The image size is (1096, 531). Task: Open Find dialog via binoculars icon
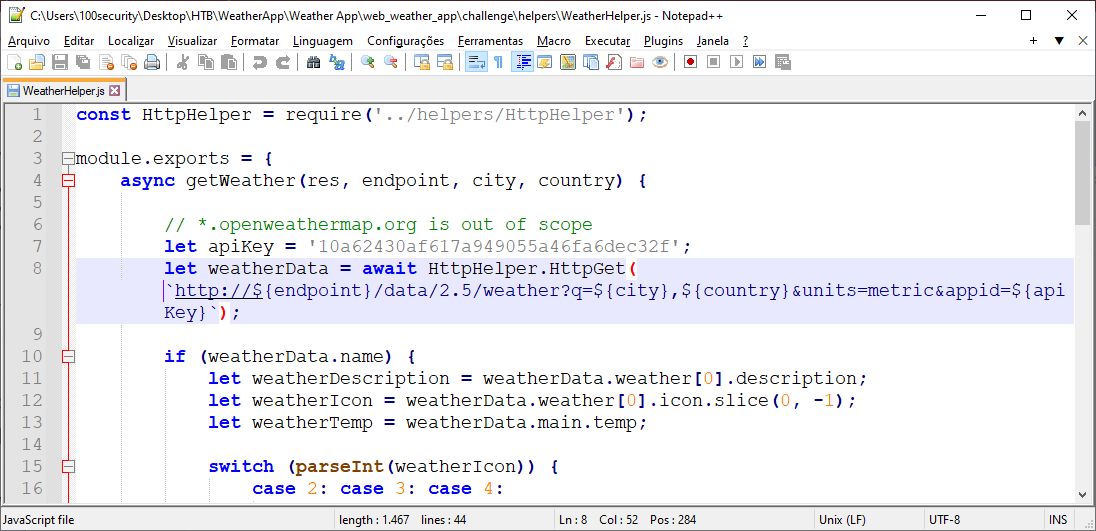click(x=313, y=62)
